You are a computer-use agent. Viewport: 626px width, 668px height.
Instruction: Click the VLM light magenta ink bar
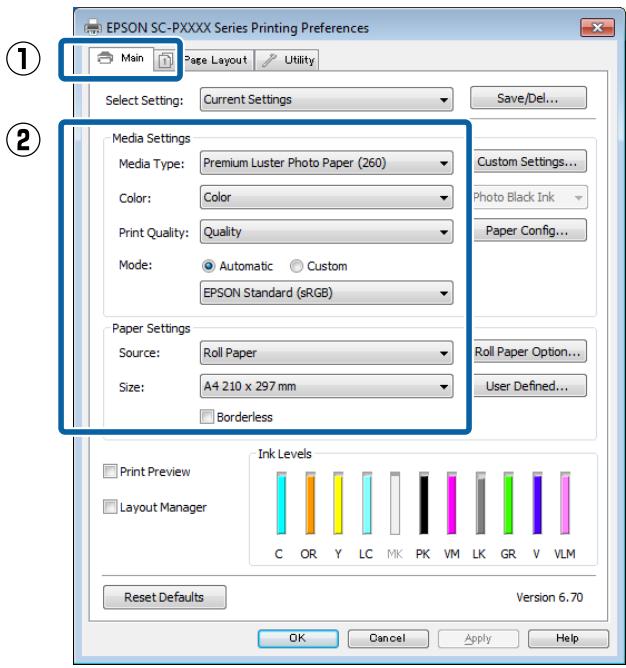(565, 503)
